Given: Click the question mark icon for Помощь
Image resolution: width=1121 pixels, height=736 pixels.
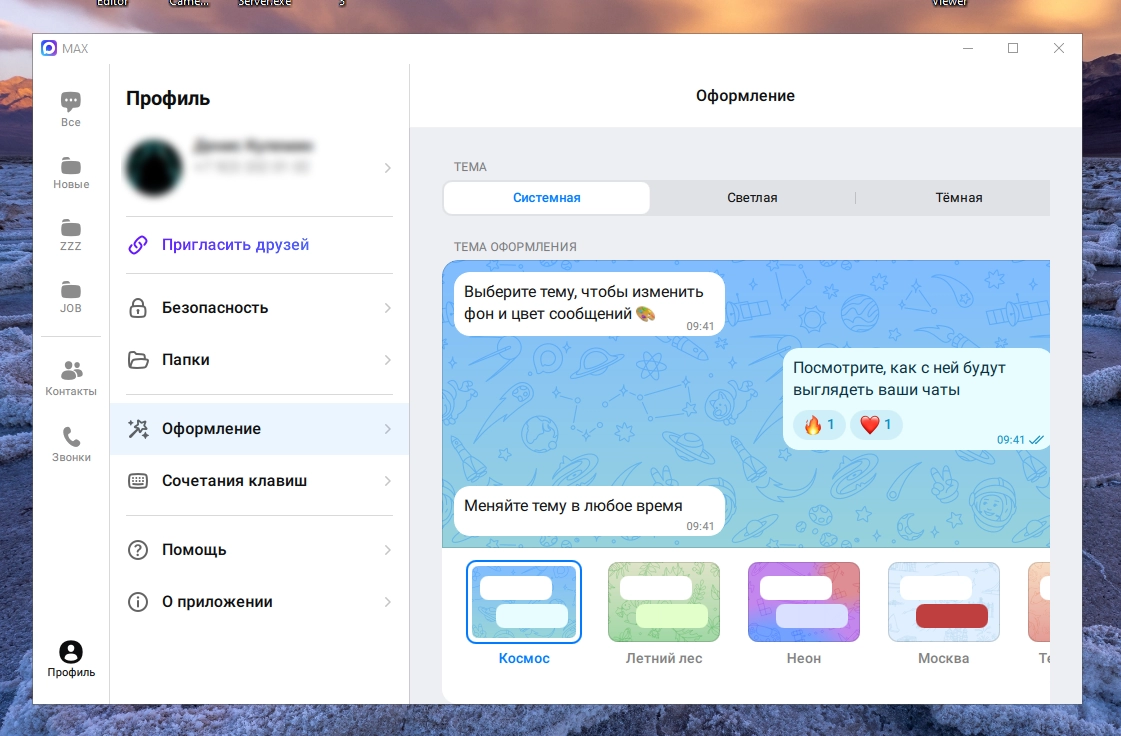Looking at the screenshot, I should 138,550.
